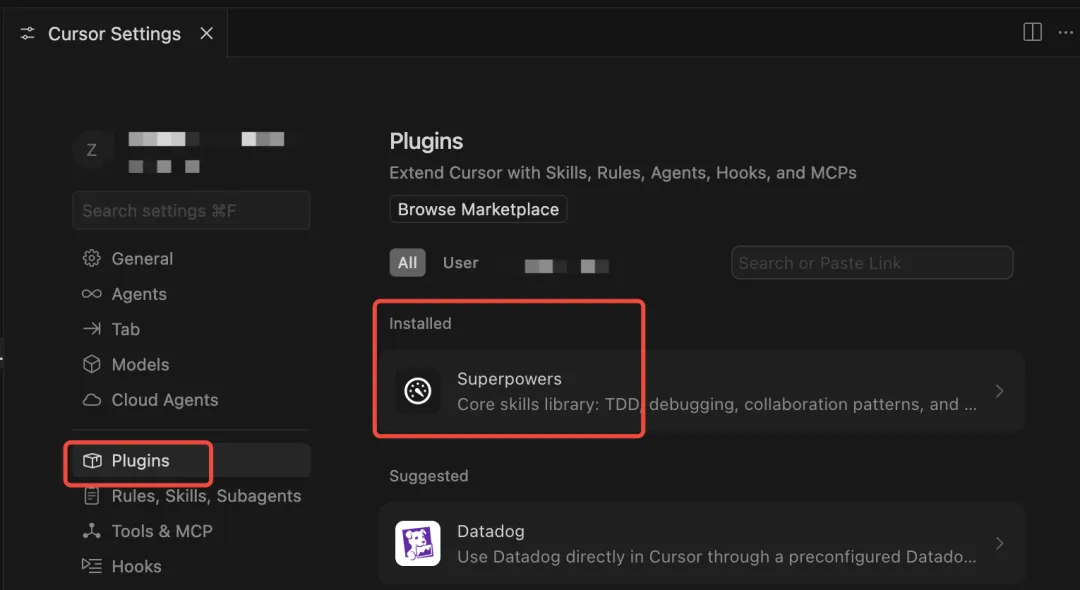Screen dimensions: 1080x590
Task: Click the Cloud Agents cloud icon
Action: coord(92,400)
